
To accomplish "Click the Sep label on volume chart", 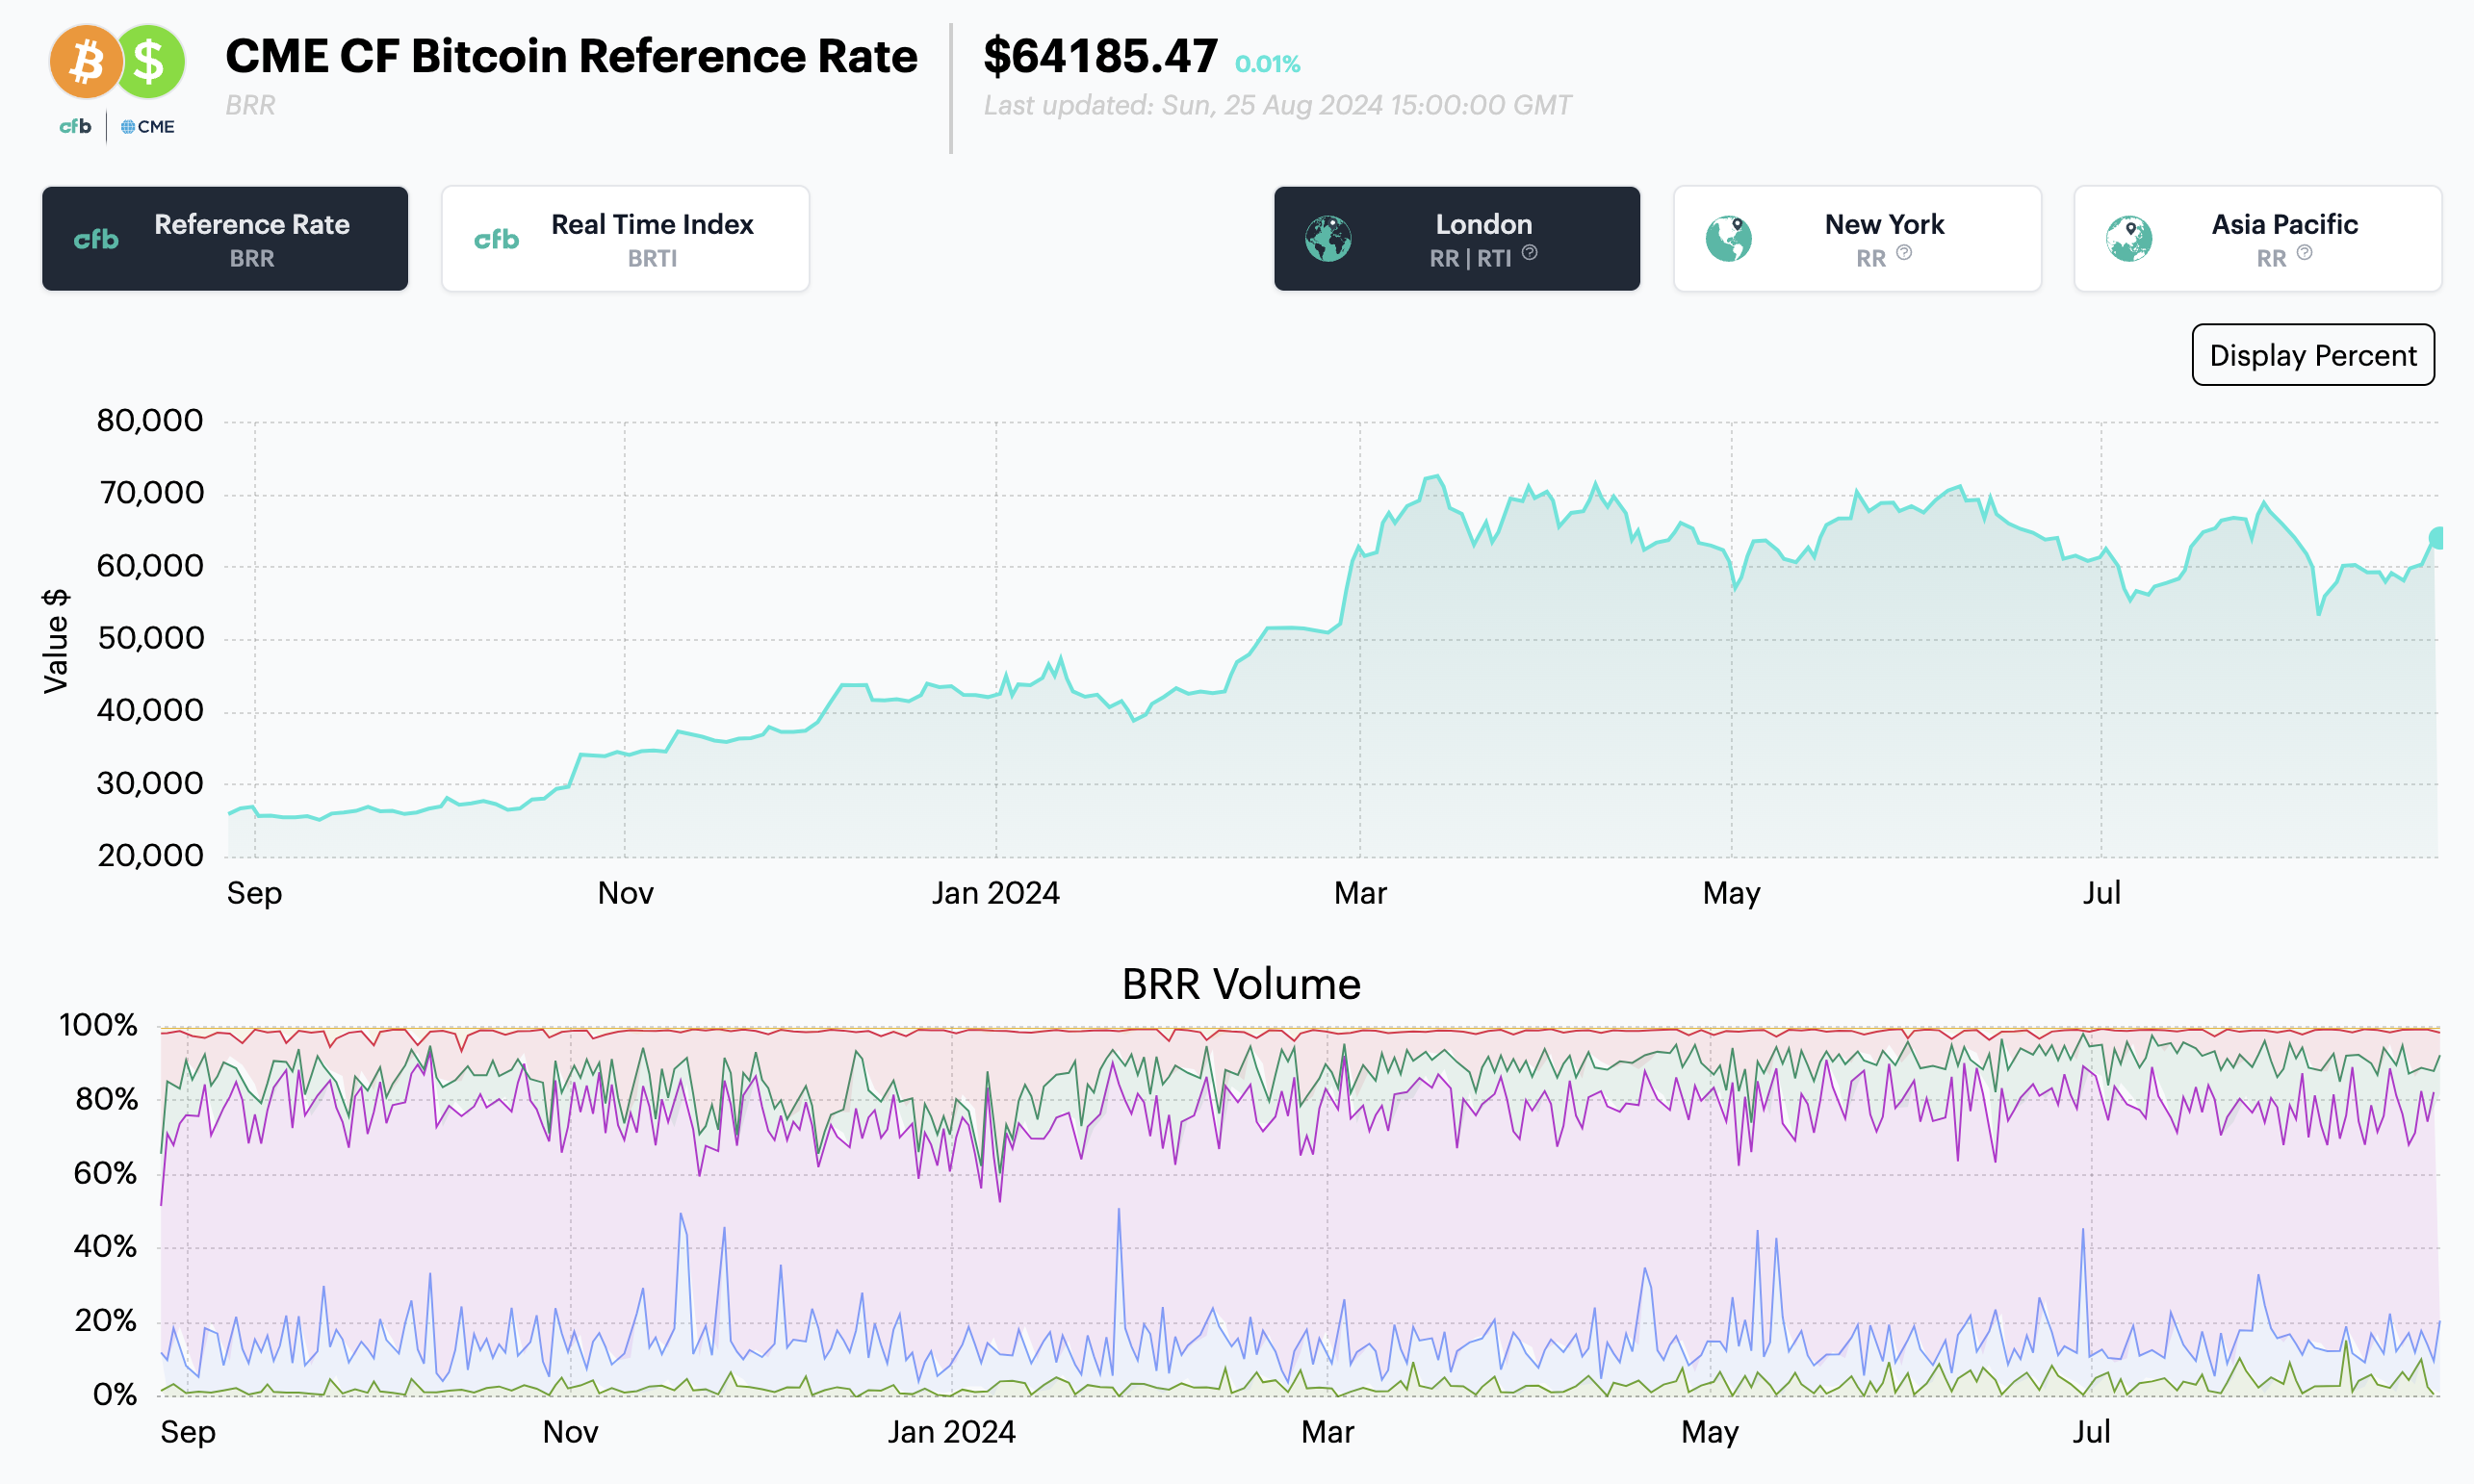I will (188, 1432).
